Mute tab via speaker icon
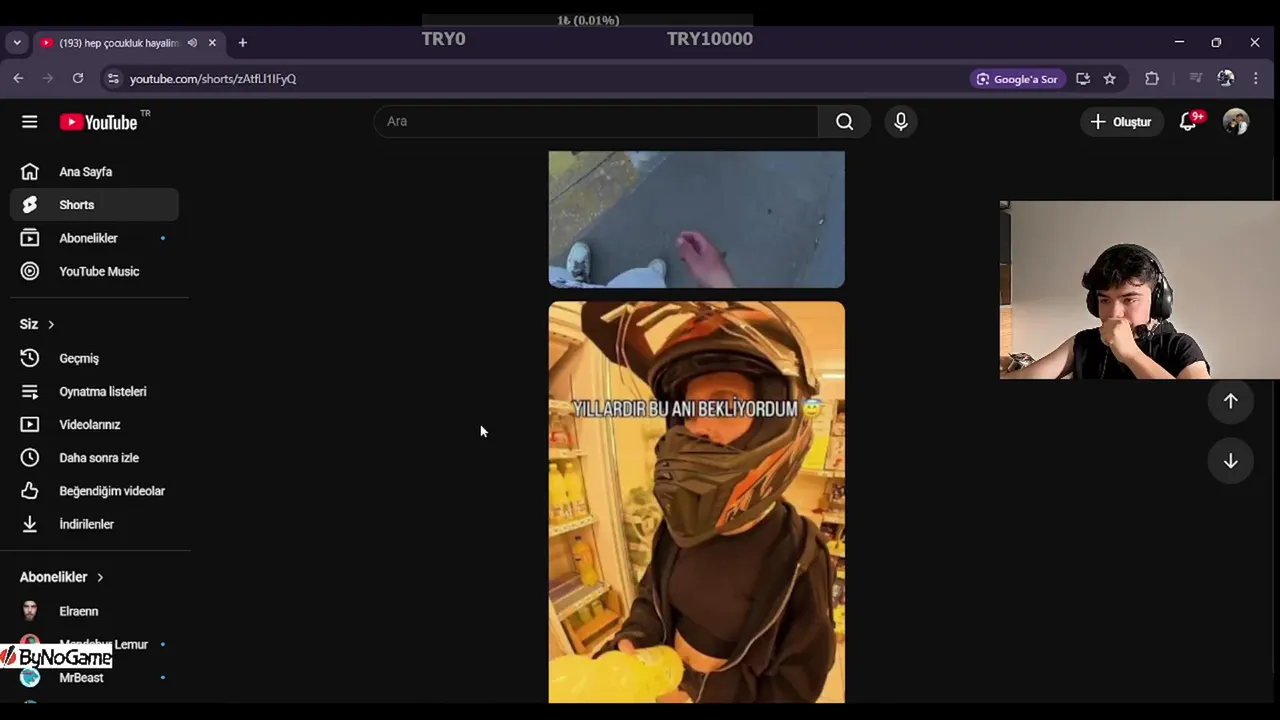Image resolution: width=1280 pixels, height=720 pixels. point(192,43)
